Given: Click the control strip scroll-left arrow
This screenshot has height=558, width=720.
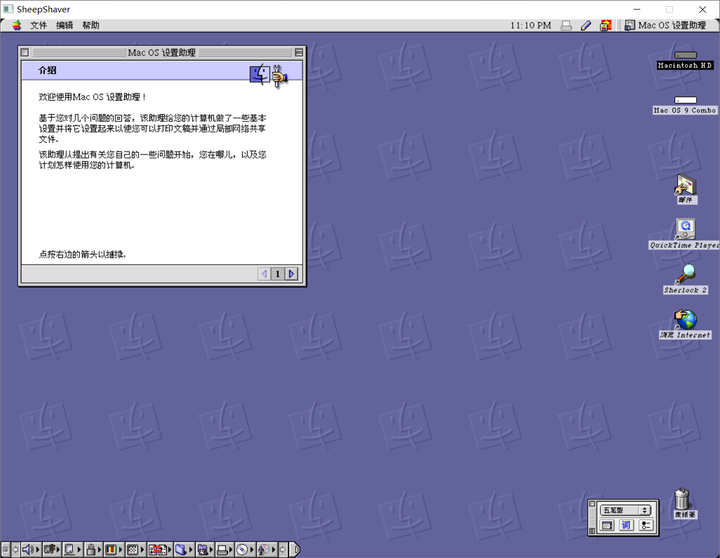Looking at the screenshot, I should click(x=15, y=549).
